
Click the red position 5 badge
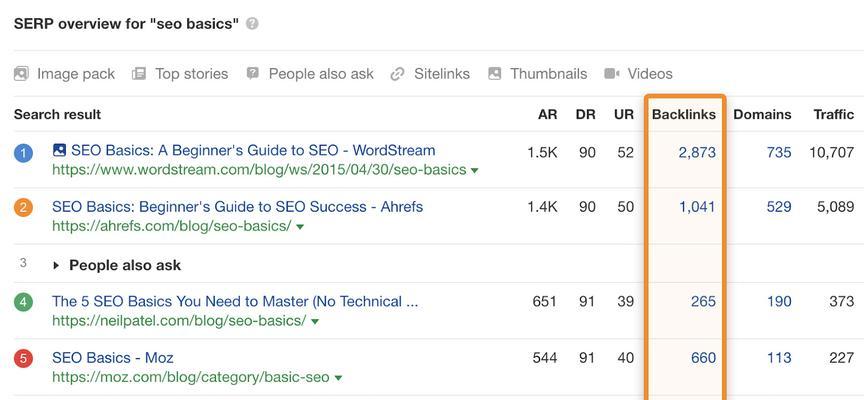23,359
